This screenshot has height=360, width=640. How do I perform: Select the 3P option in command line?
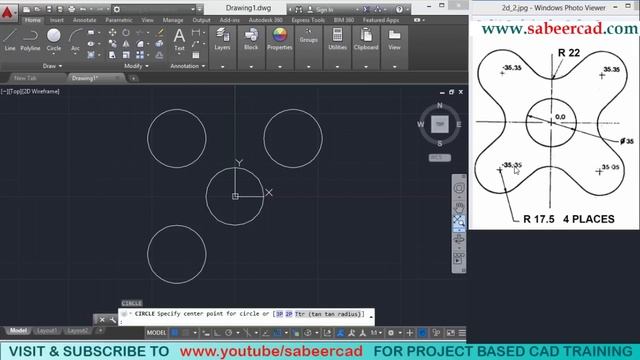click(279, 314)
